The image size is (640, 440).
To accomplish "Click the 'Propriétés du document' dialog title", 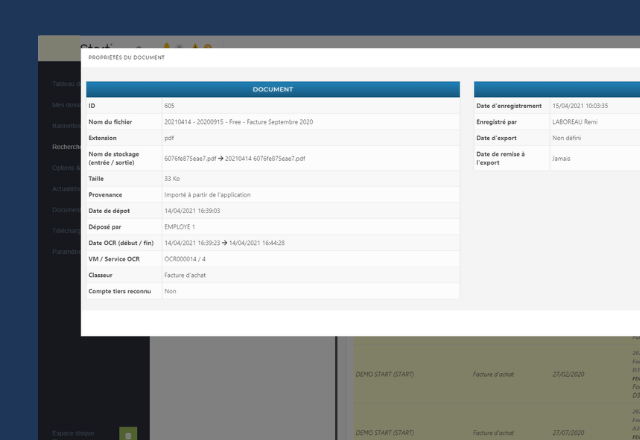I will tap(127, 58).
